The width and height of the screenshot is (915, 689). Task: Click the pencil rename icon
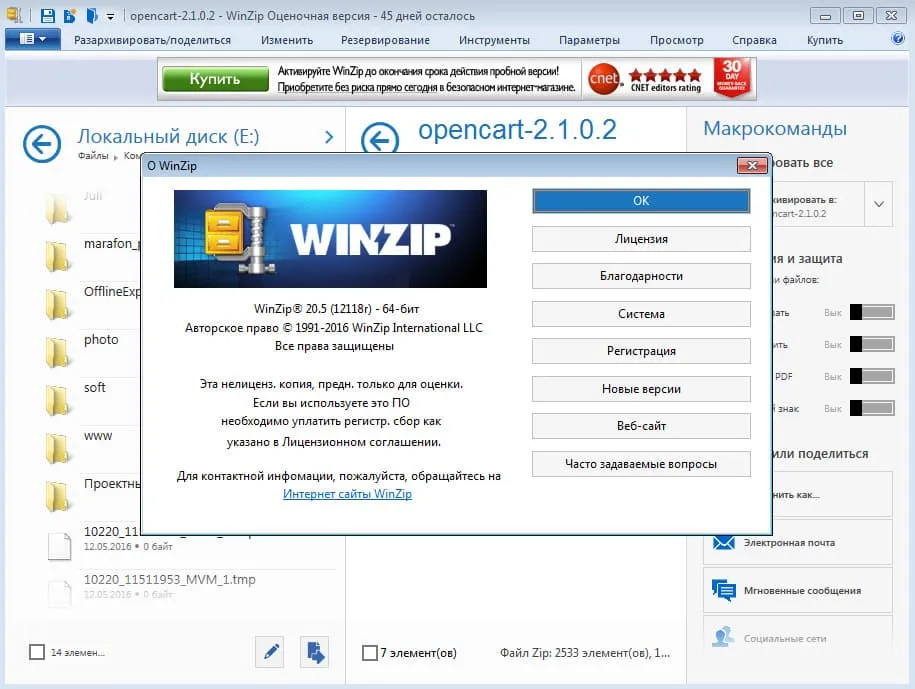(270, 652)
